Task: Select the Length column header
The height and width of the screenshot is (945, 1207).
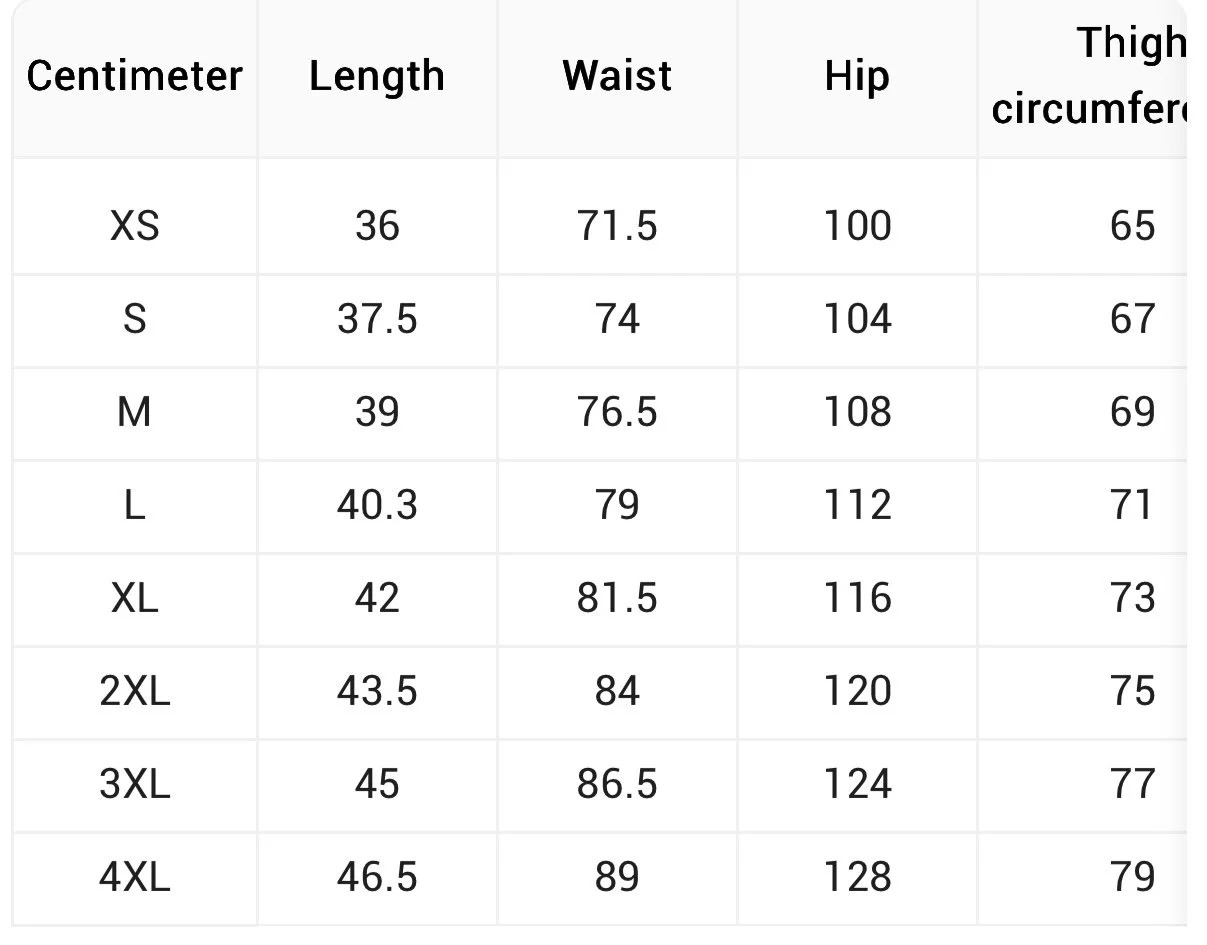Action: point(377,76)
